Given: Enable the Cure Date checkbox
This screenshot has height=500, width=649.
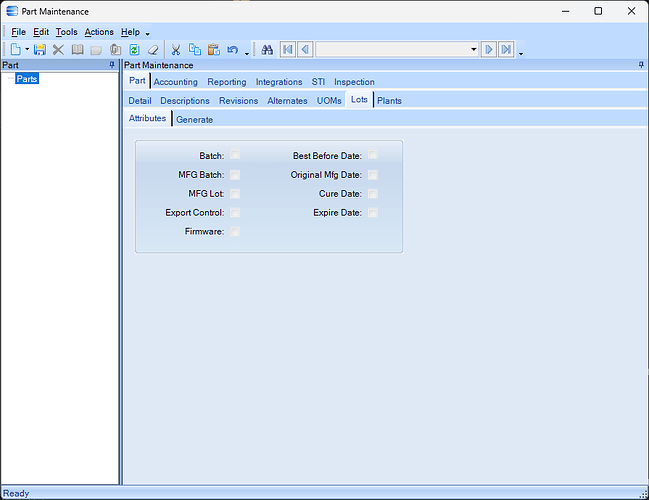Looking at the screenshot, I should (373, 194).
